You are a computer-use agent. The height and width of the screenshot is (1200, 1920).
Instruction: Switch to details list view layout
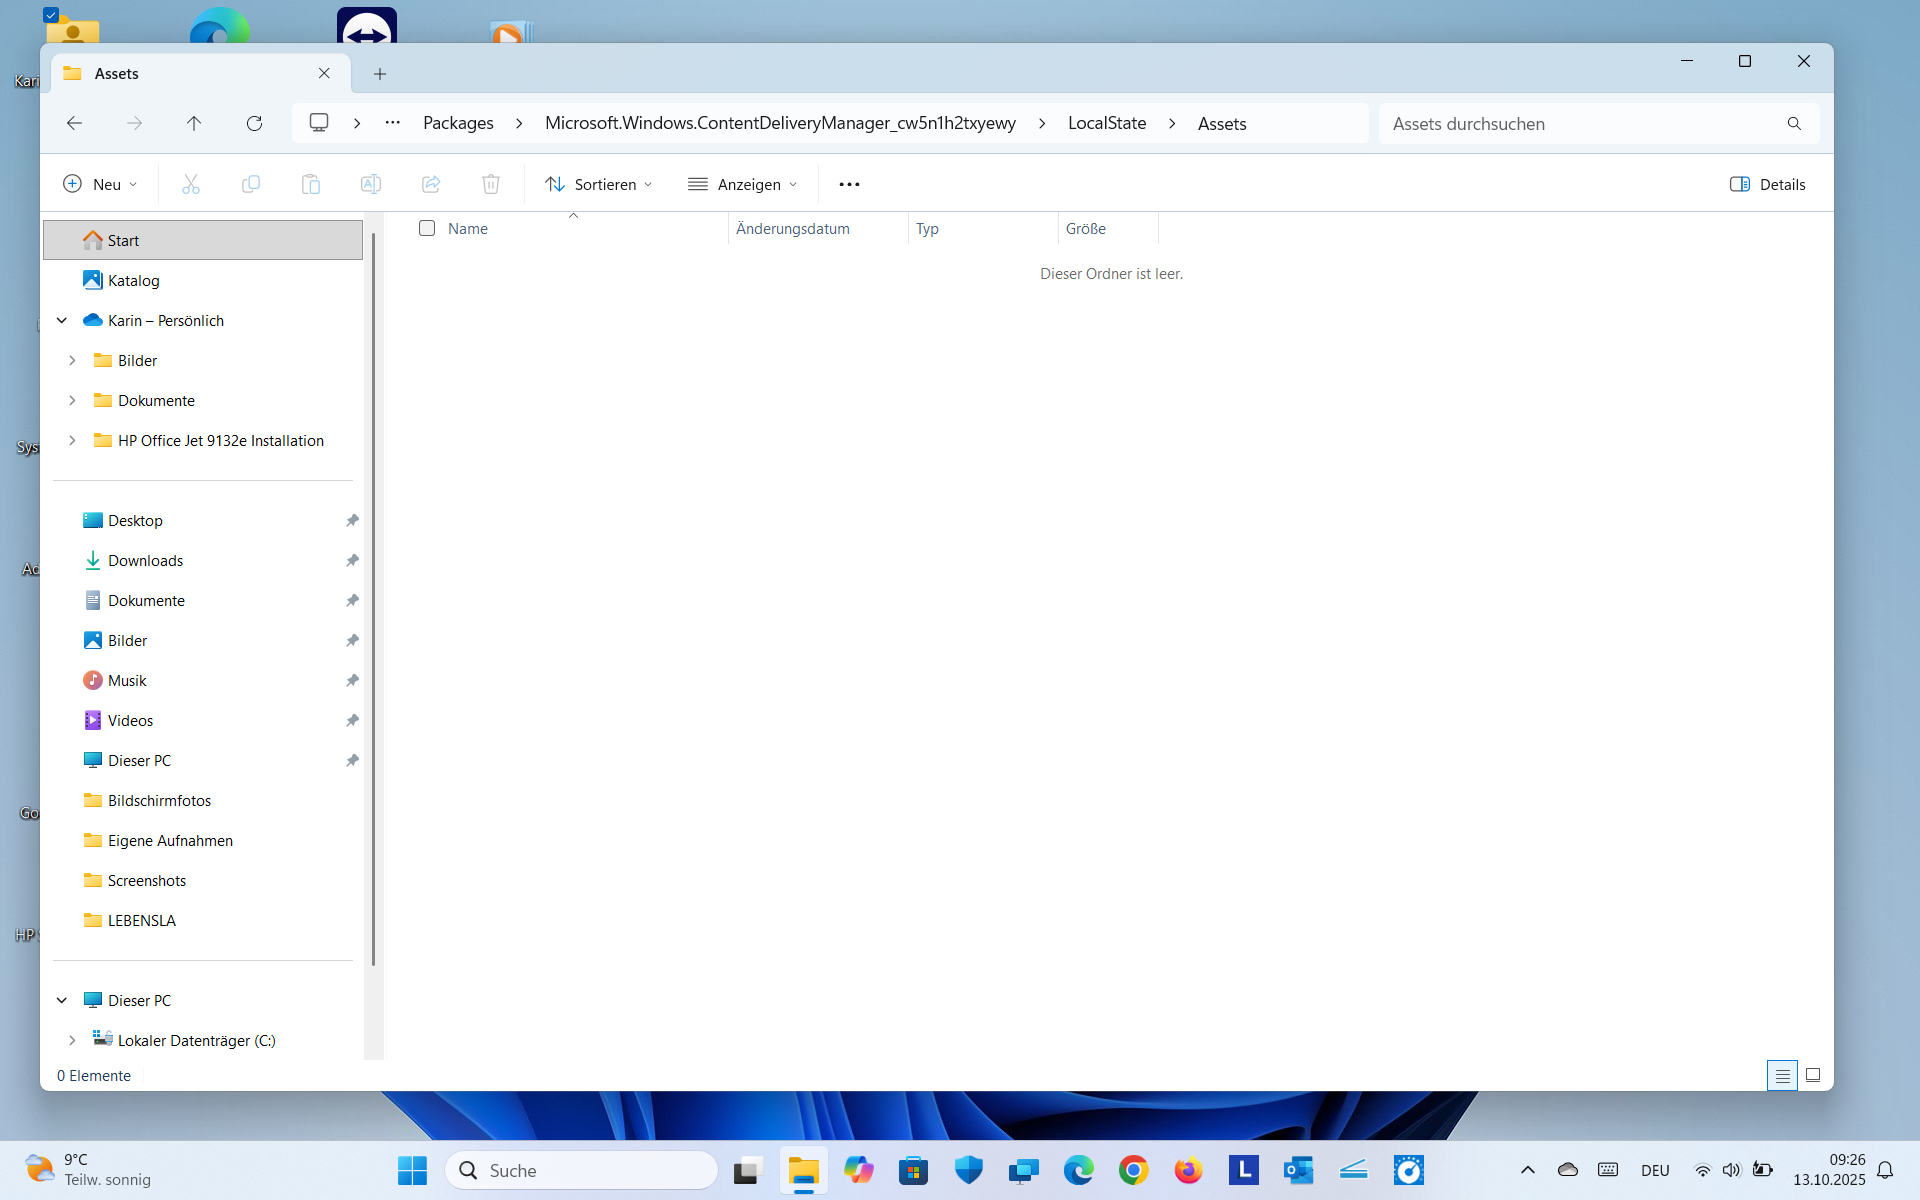point(1782,1076)
